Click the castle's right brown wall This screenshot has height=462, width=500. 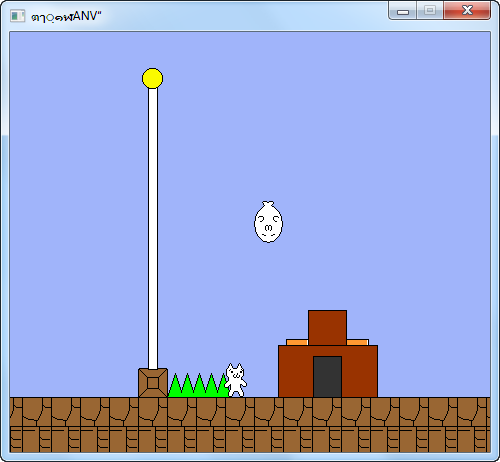tap(360, 371)
